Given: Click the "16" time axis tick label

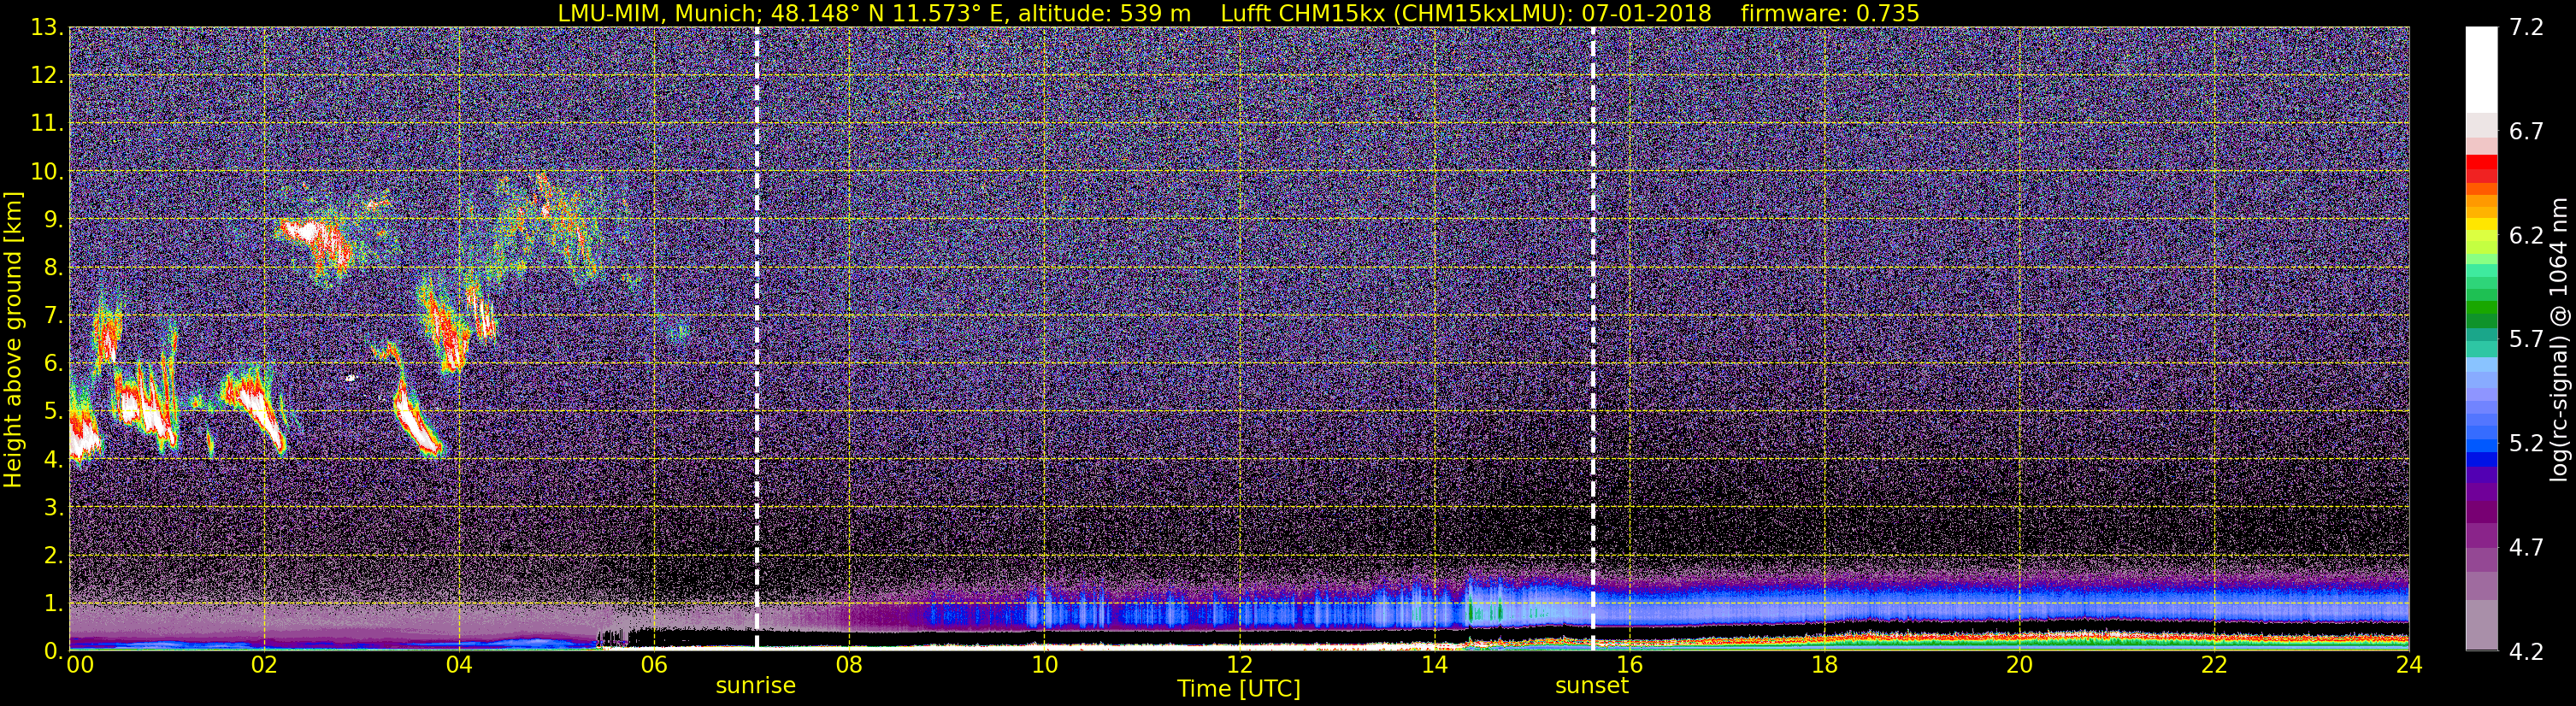Looking at the screenshot, I should click(x=1629, y=665).
